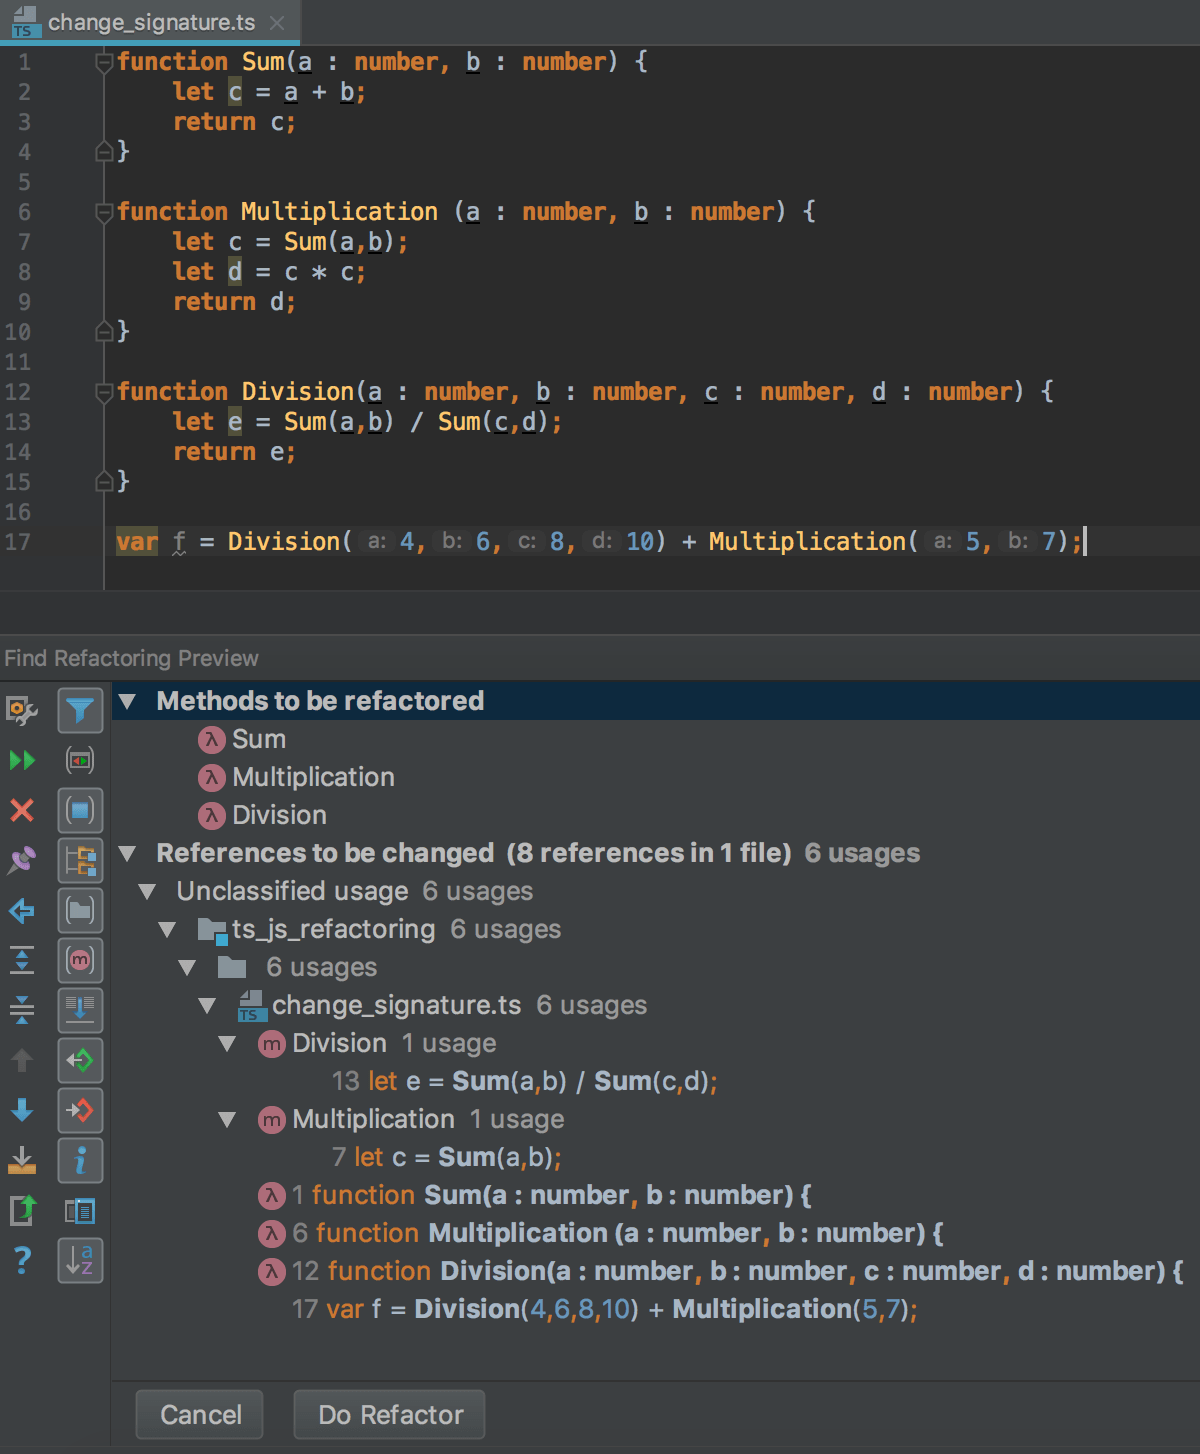Toggle merge usages from same line
This screenshot has width=1200, height=1454.
(x=80, y=1010)
